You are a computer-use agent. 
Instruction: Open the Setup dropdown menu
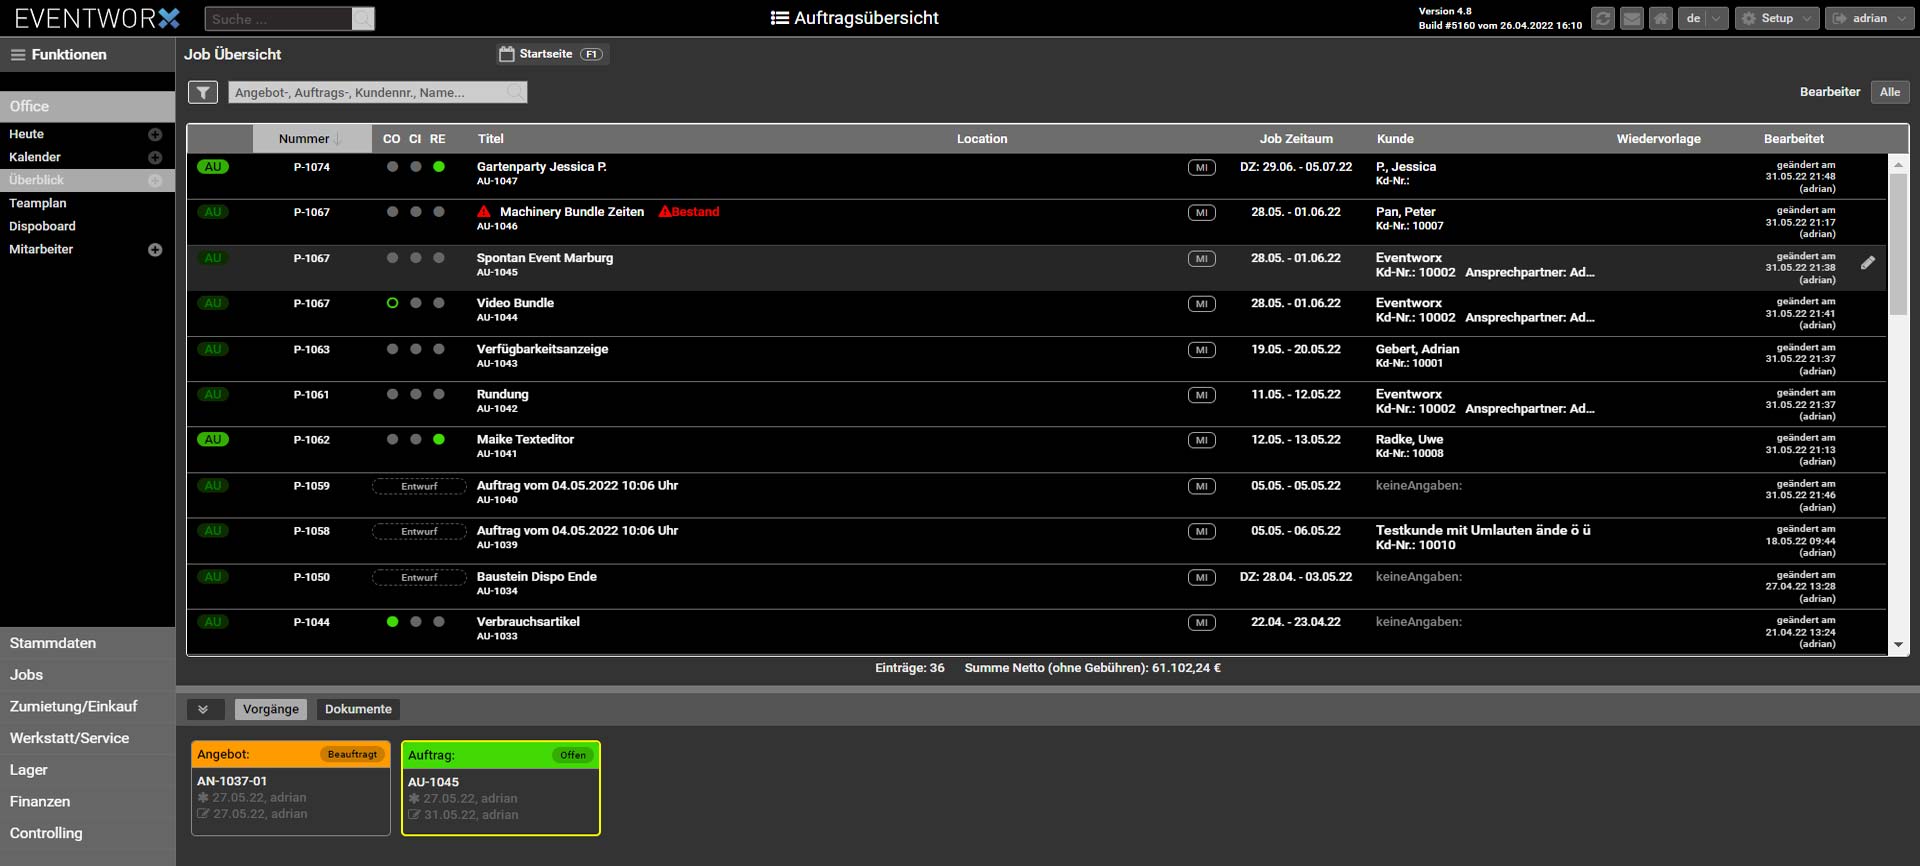1777,19
